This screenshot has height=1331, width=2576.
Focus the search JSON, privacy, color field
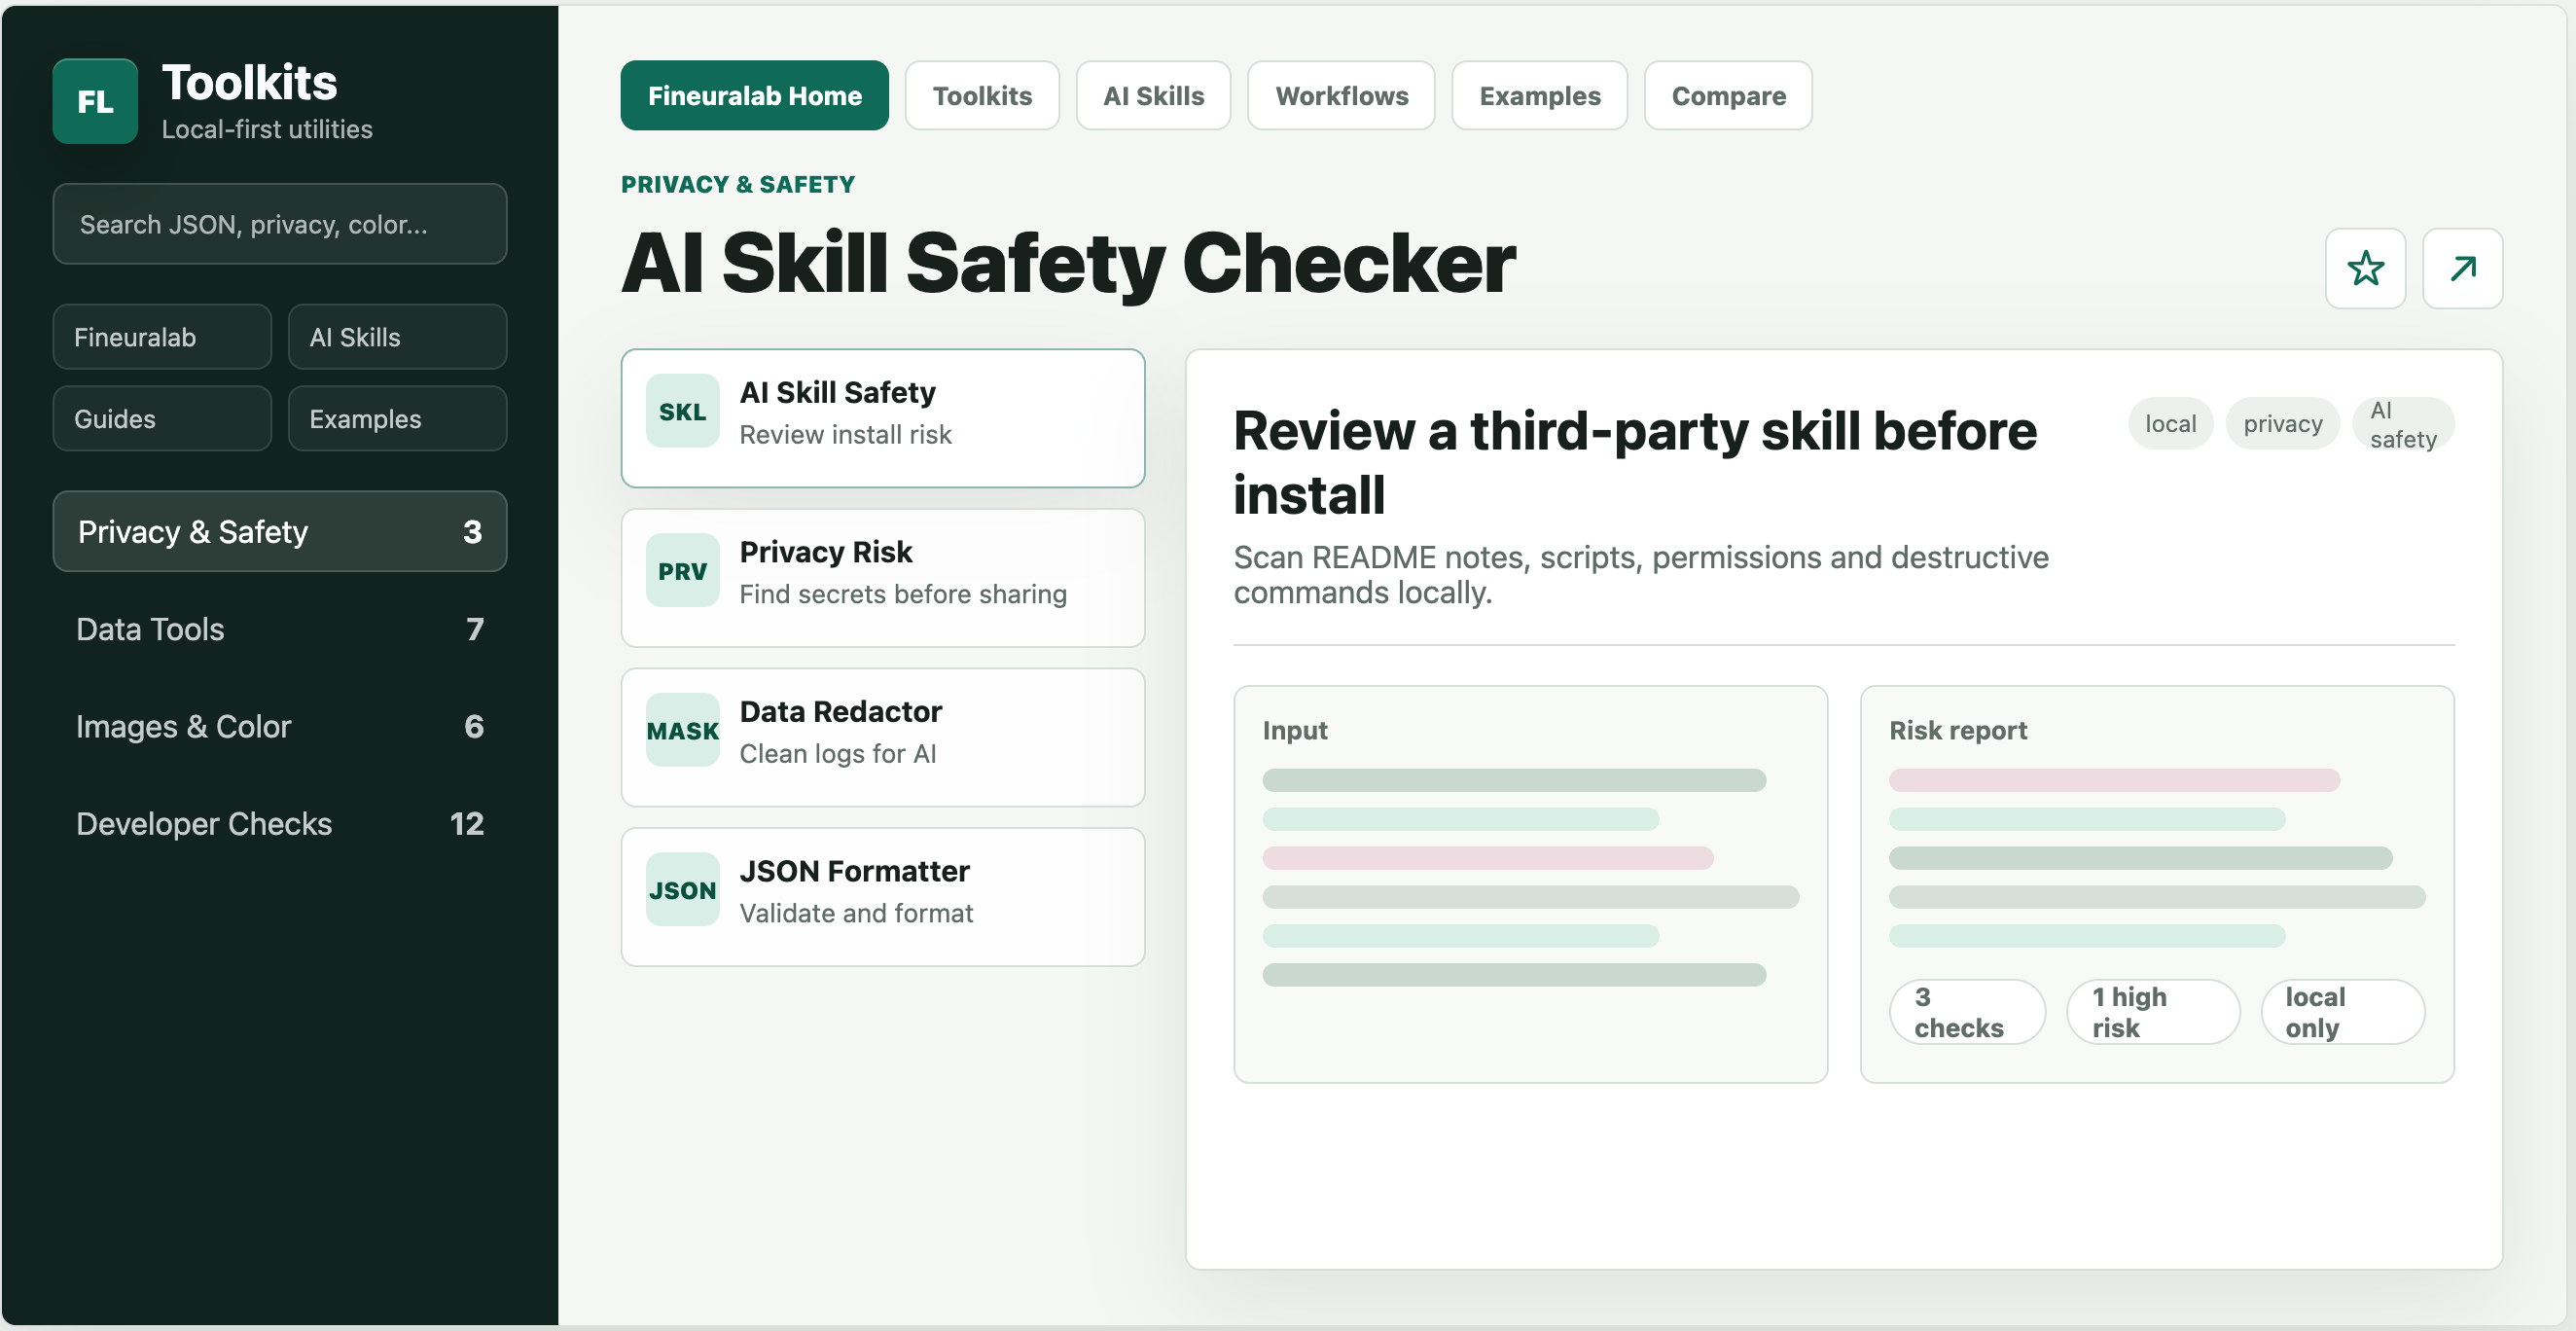[280, 224]
